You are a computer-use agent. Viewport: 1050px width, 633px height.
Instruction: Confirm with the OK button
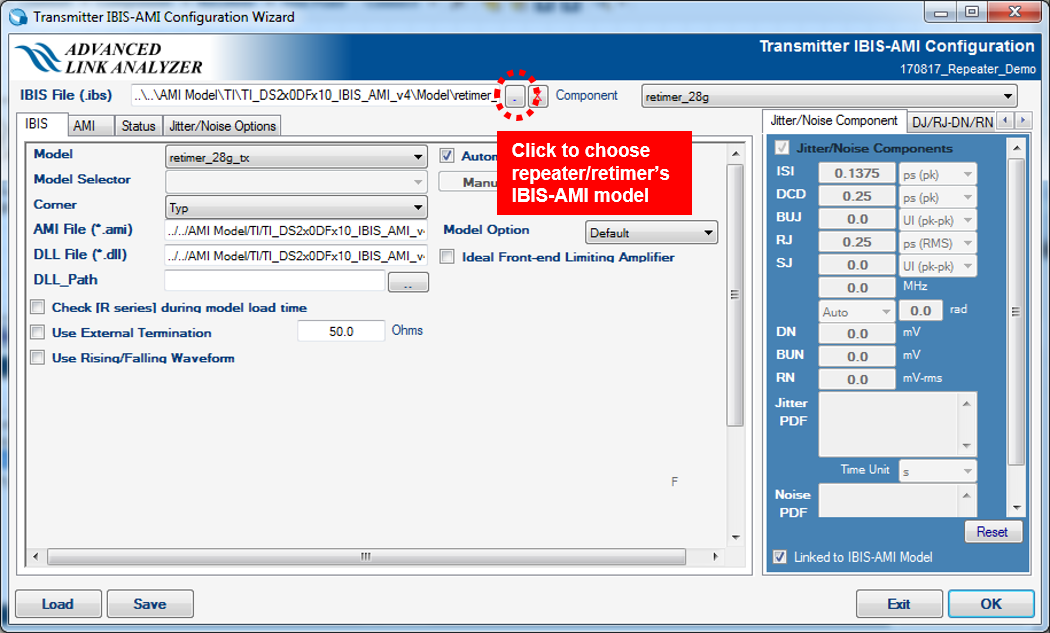pyautogui.click(x=991, y=604)
